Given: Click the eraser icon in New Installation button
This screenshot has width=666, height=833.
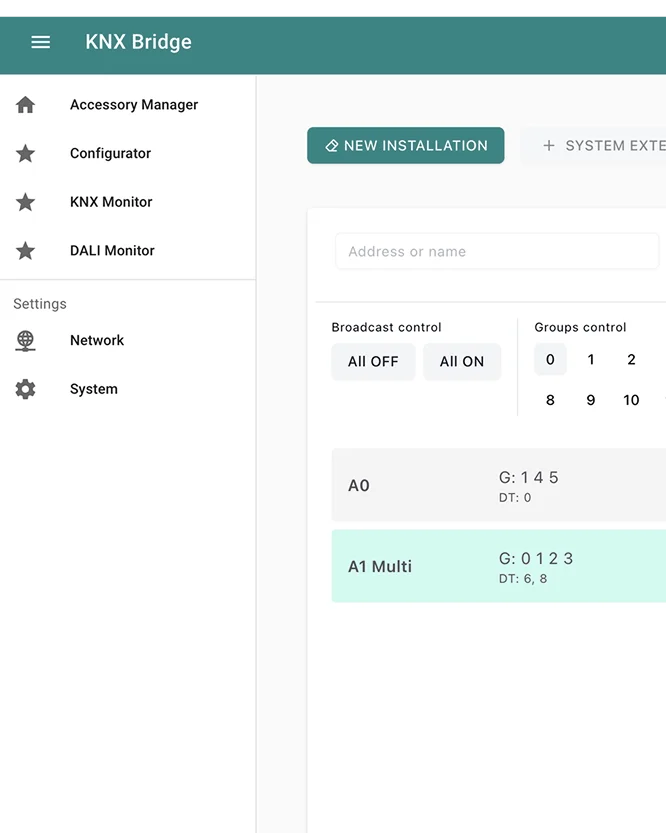Looking at the screenshot, I should (332, 146).
